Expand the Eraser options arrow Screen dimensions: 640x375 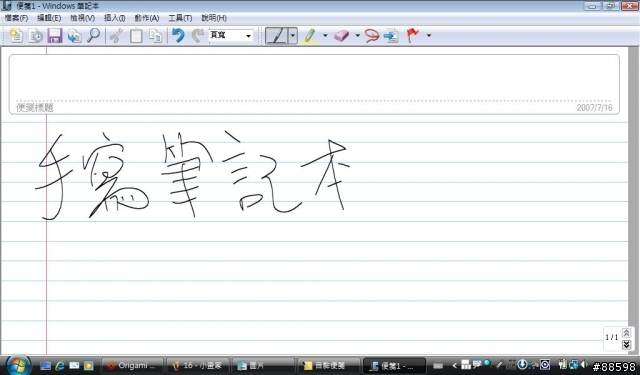click(358, 36)
